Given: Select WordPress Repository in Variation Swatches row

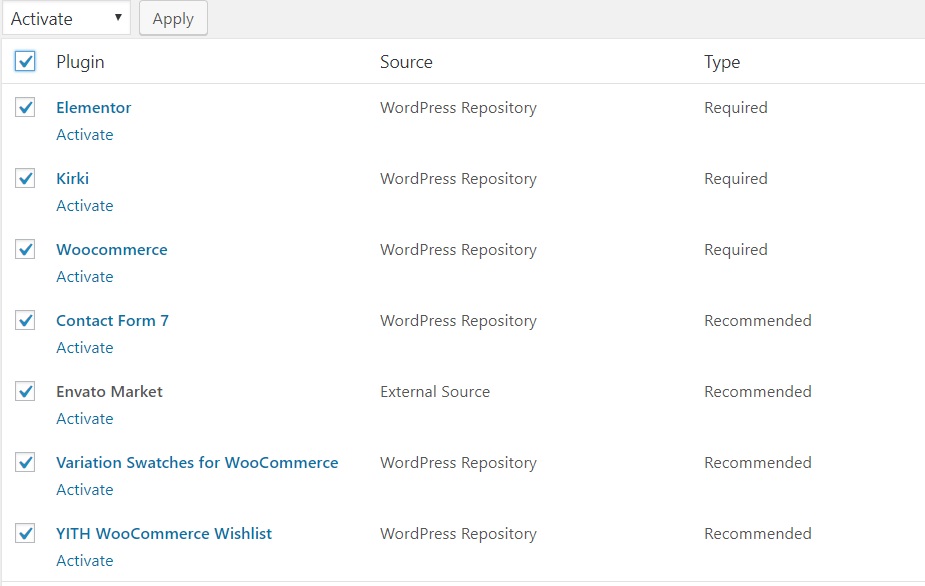Looking at the screenshot, I should [x=458, y=462].
